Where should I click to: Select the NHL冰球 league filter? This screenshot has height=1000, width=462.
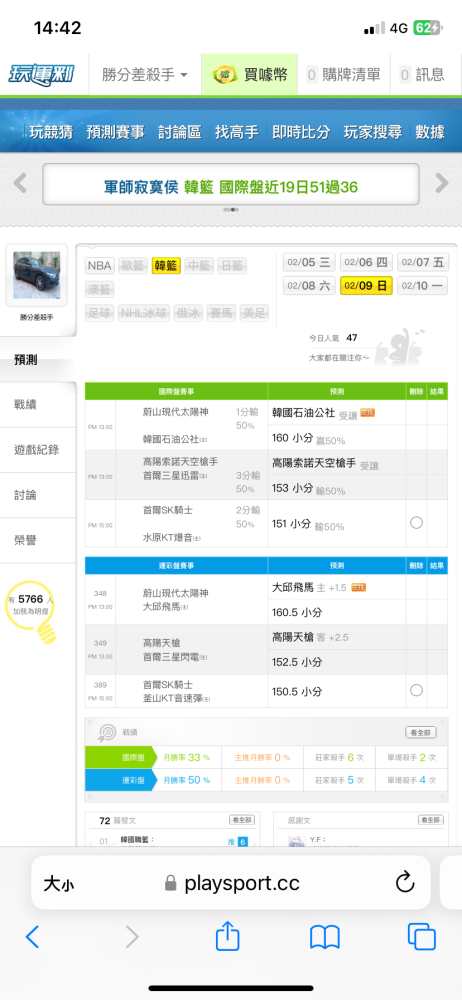click(x=144, y=313)
